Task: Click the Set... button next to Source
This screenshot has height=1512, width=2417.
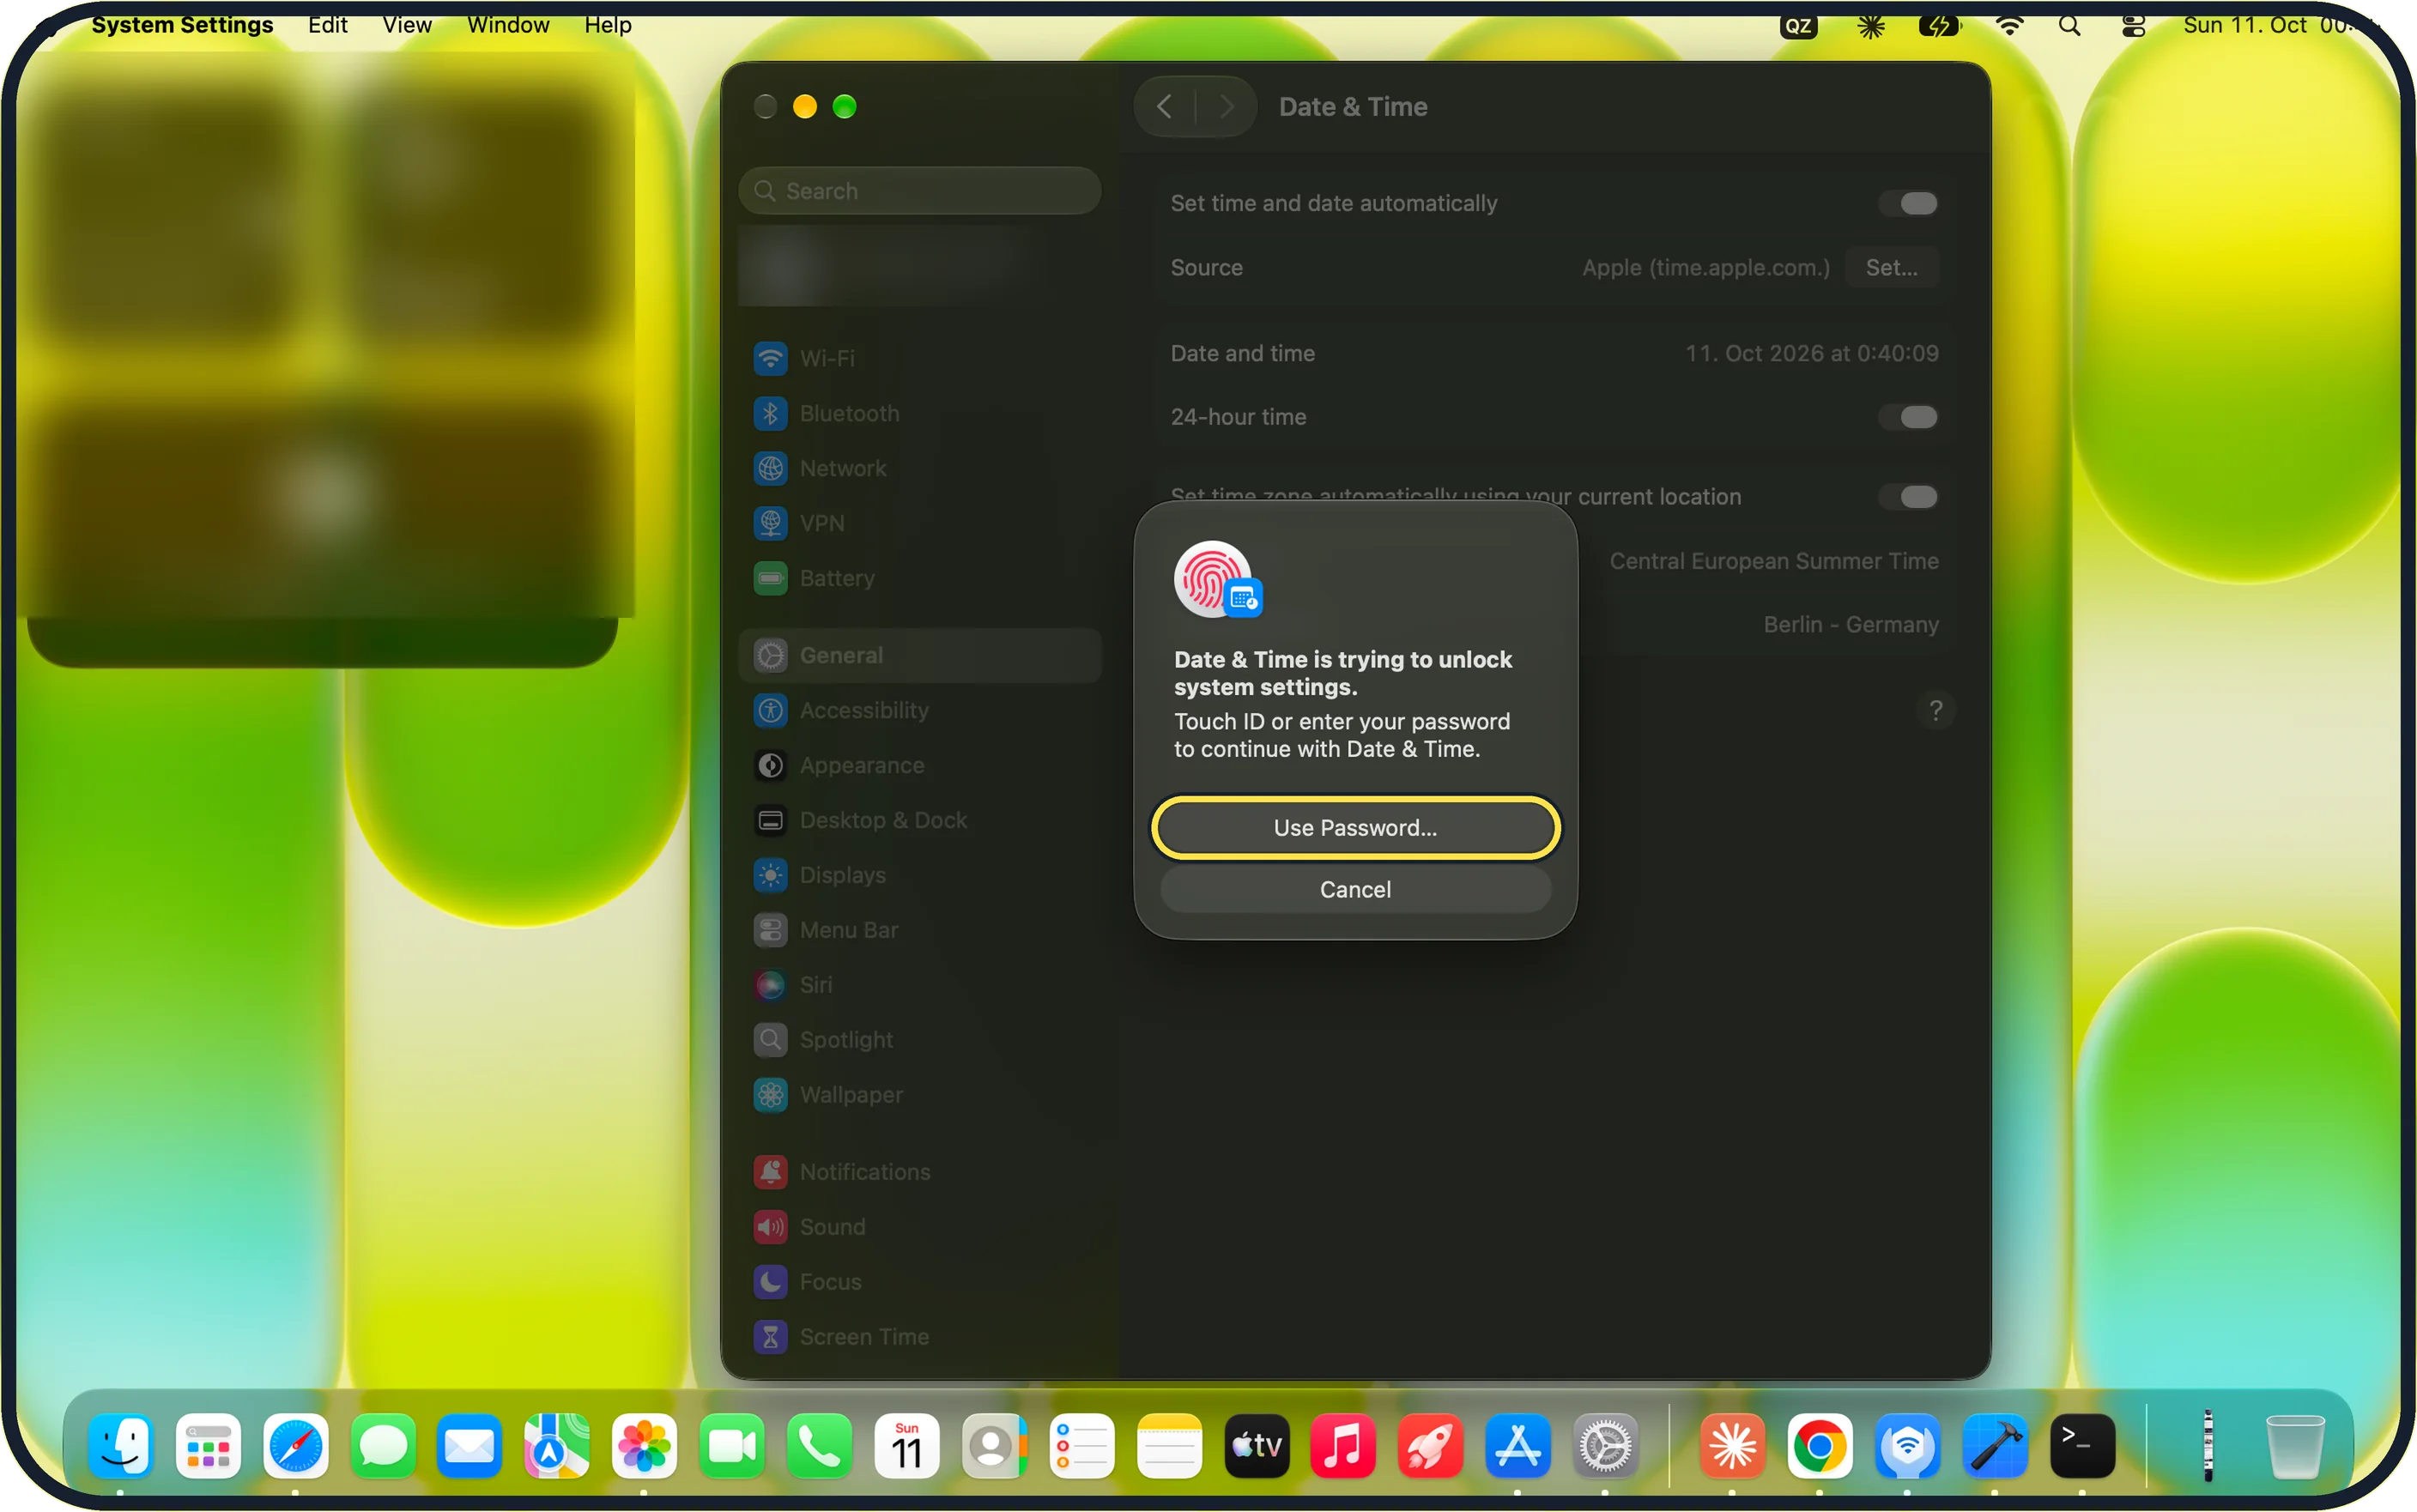Action: pos(1891,267)
